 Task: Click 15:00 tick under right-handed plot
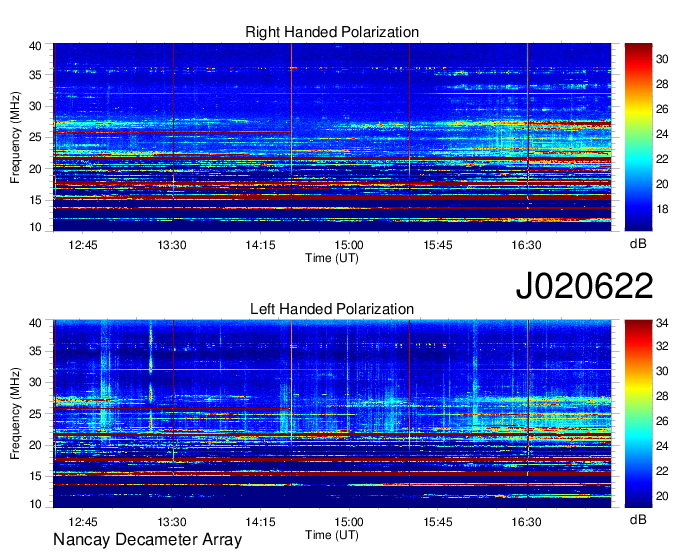point(349,245)
